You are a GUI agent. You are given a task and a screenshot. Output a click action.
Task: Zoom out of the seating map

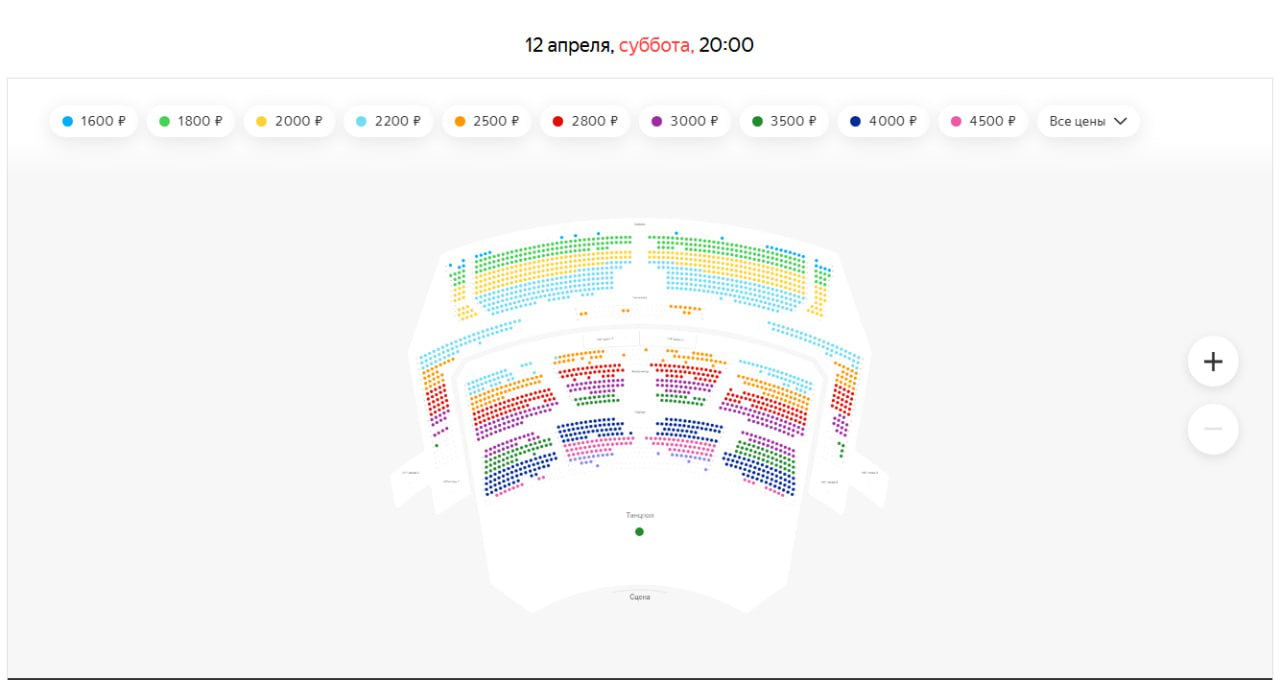[1213, 429]
